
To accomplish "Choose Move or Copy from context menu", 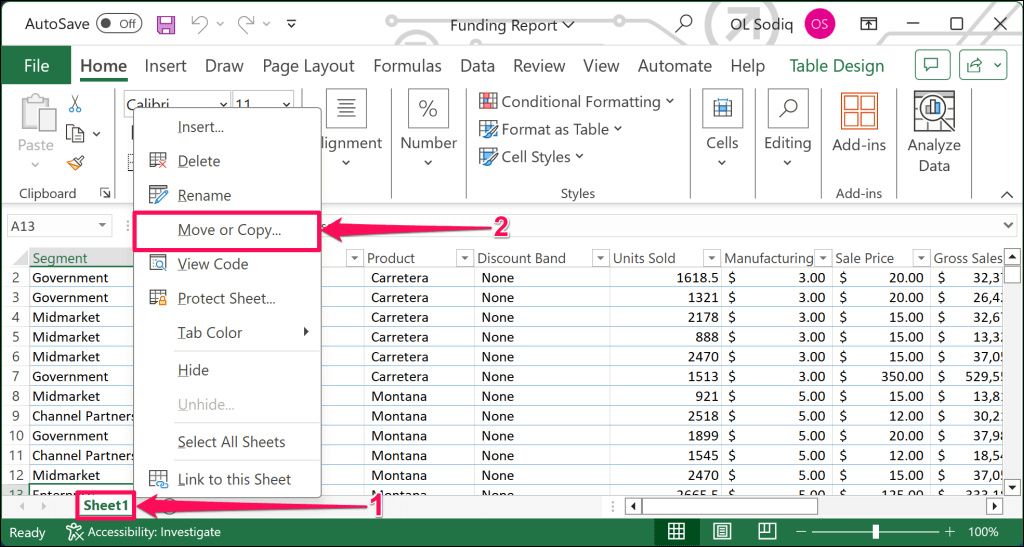I will (228, 230).
